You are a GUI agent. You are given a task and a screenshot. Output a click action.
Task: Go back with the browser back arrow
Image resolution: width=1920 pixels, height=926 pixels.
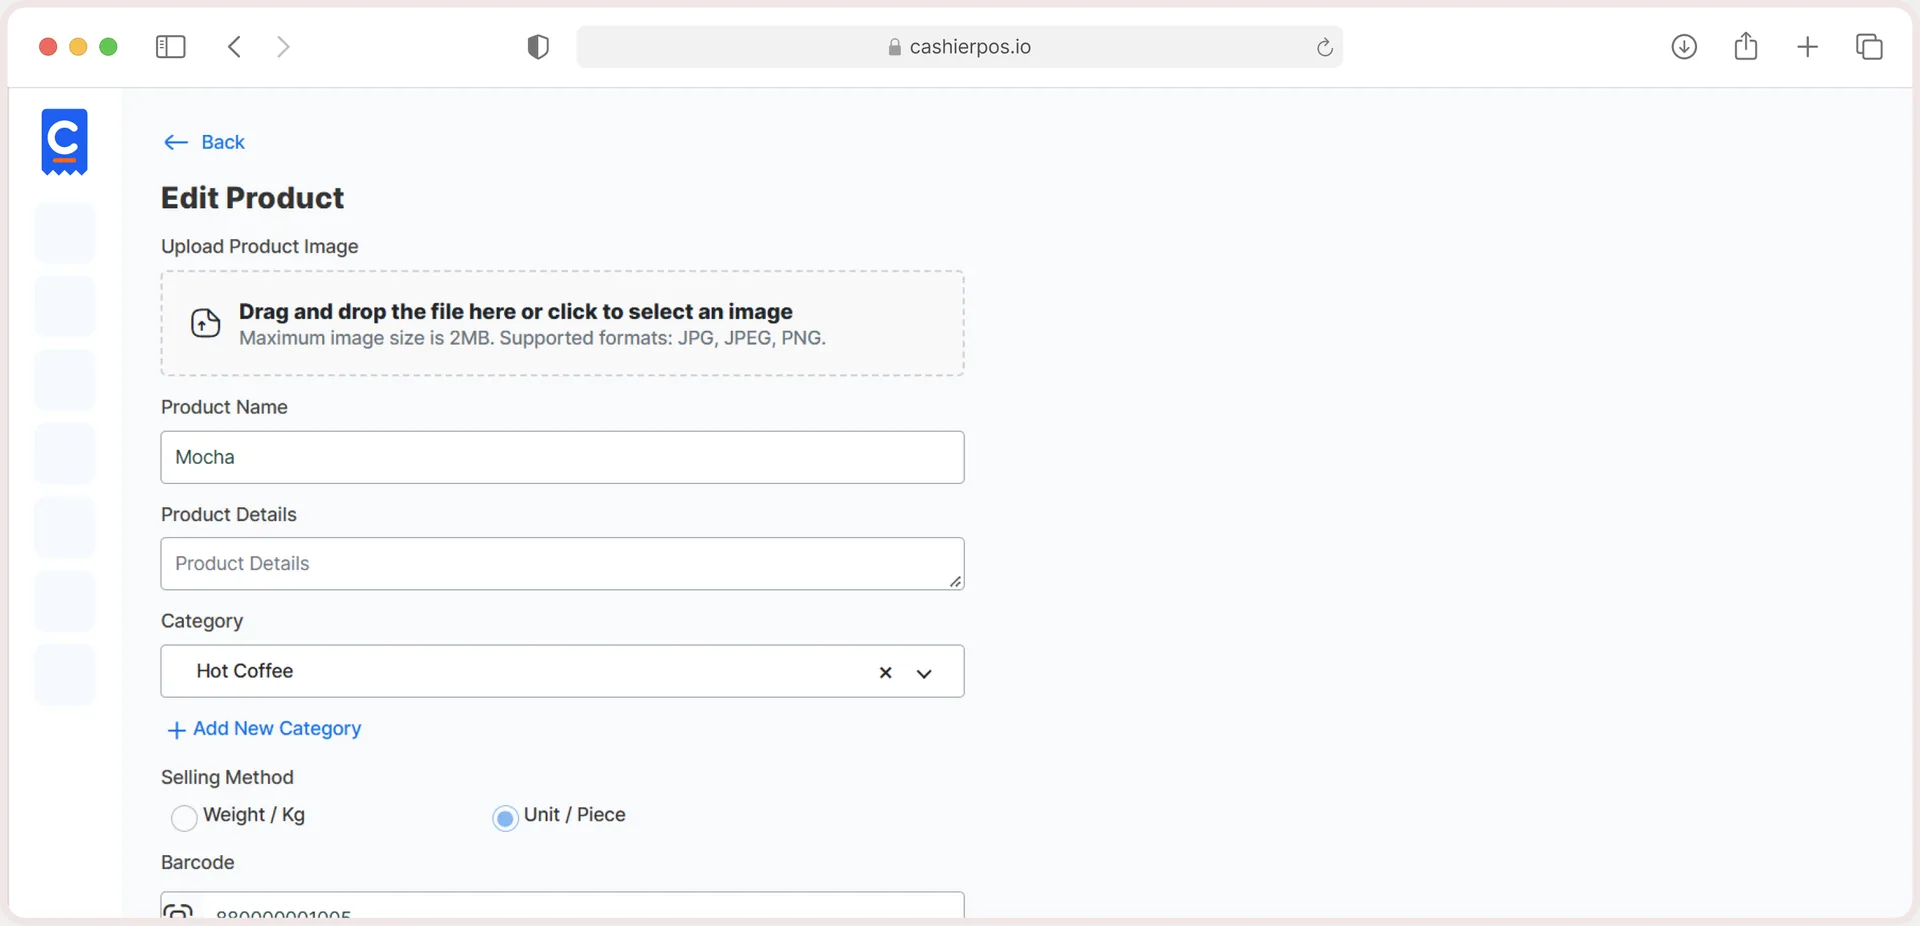234,47
